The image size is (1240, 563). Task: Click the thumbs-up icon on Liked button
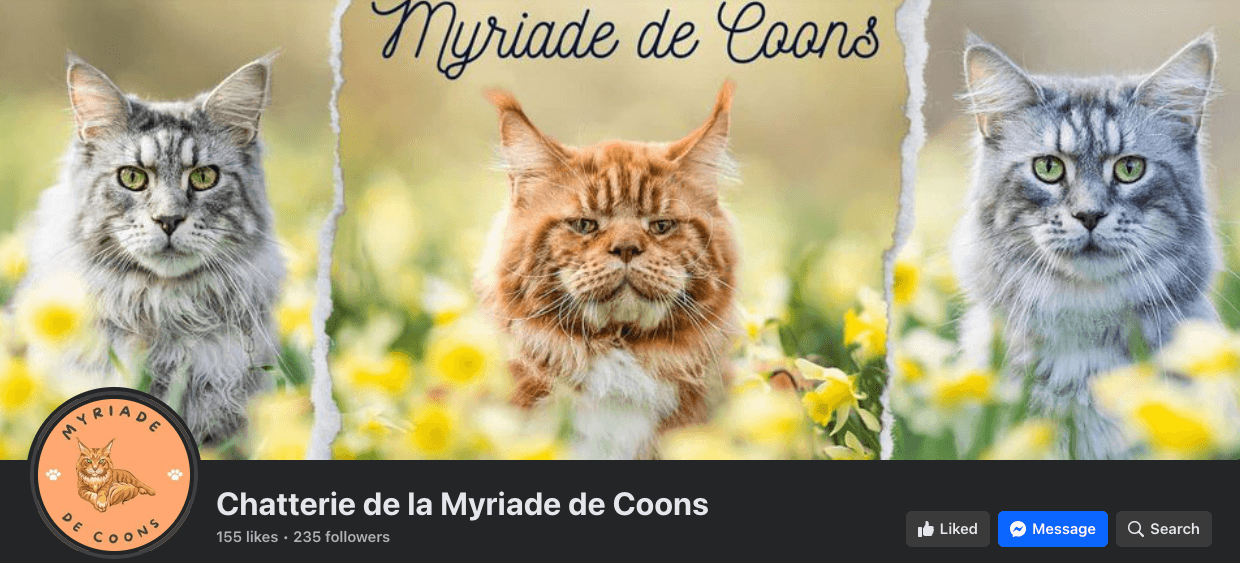pos(926,529)
